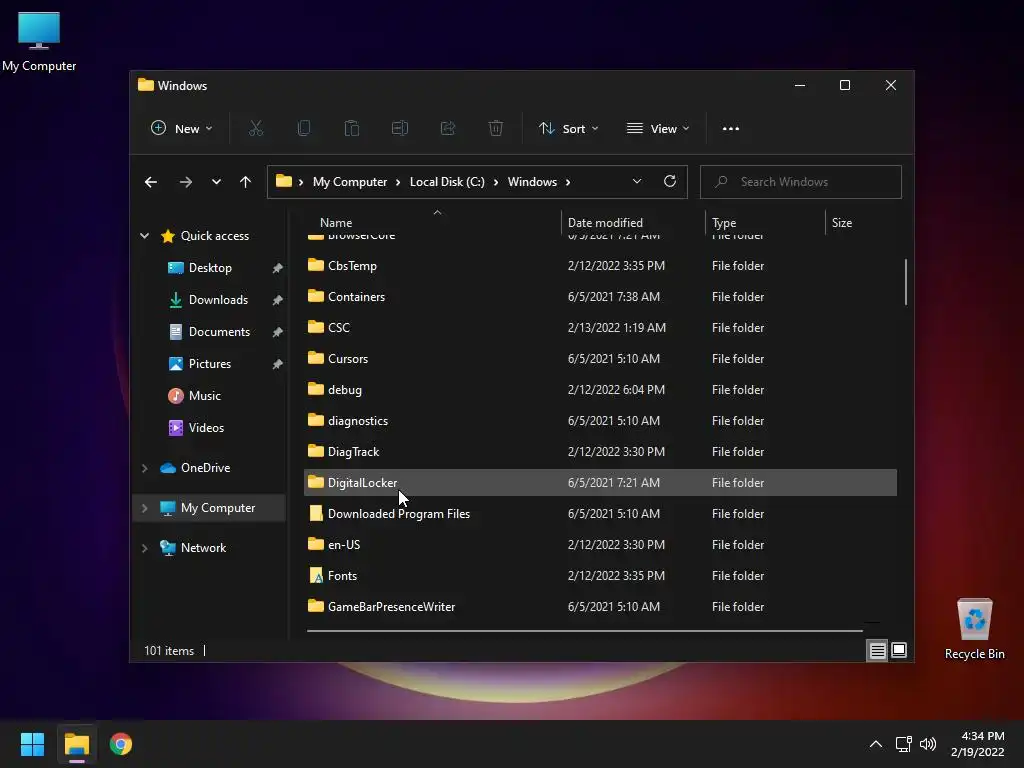
Task: Collapse the Quick access tree node
Action: (144, 236)
